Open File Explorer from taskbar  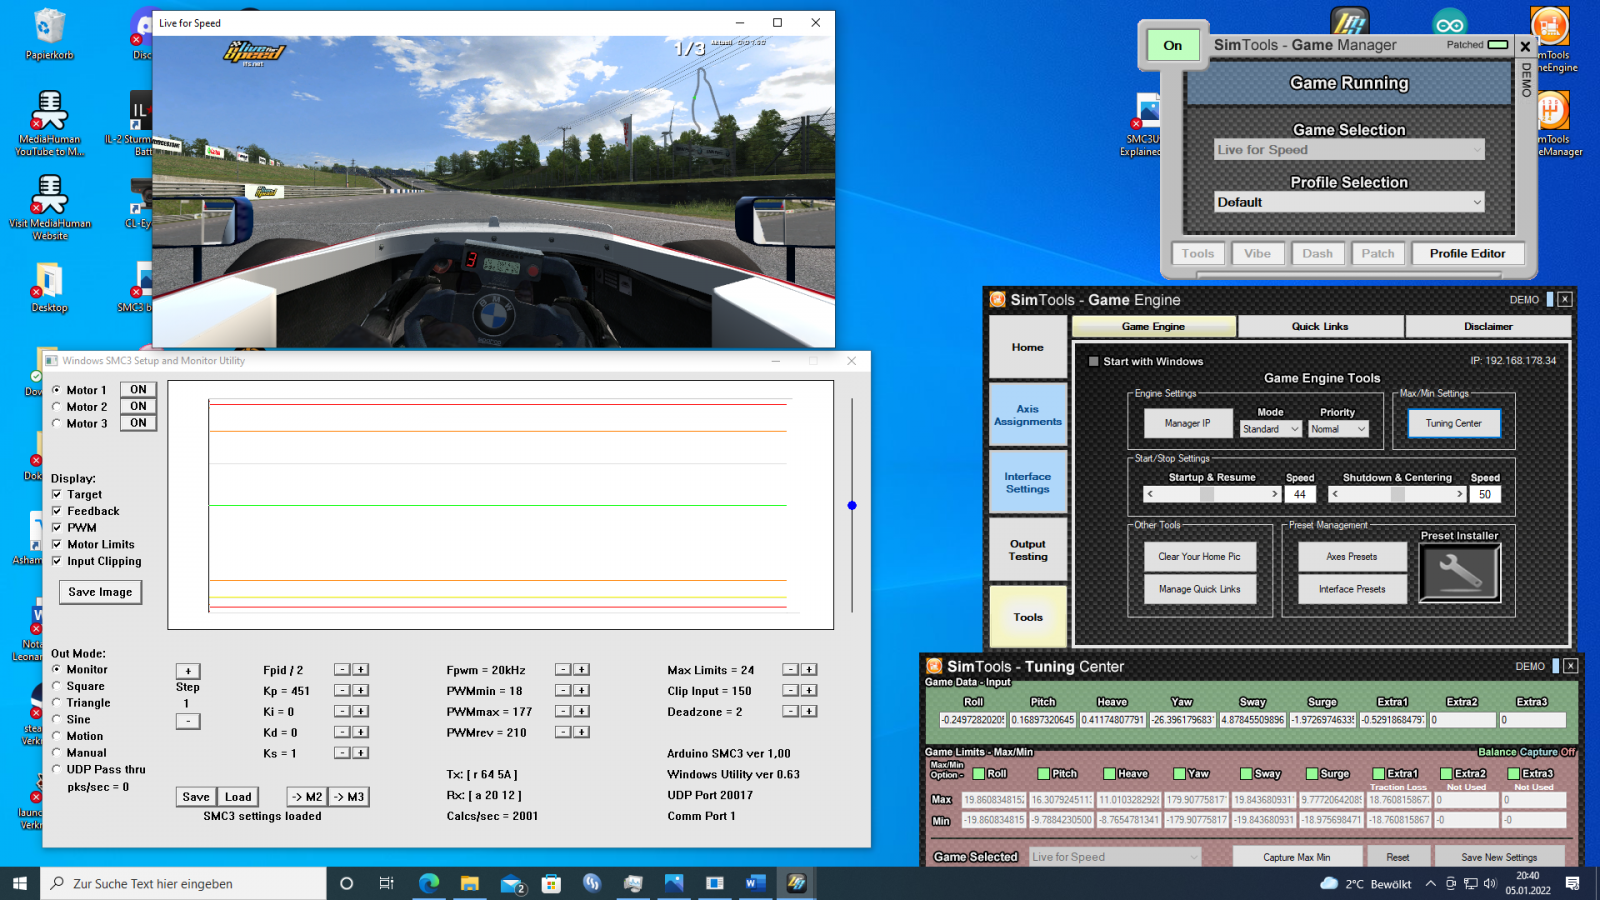point(470,883)
